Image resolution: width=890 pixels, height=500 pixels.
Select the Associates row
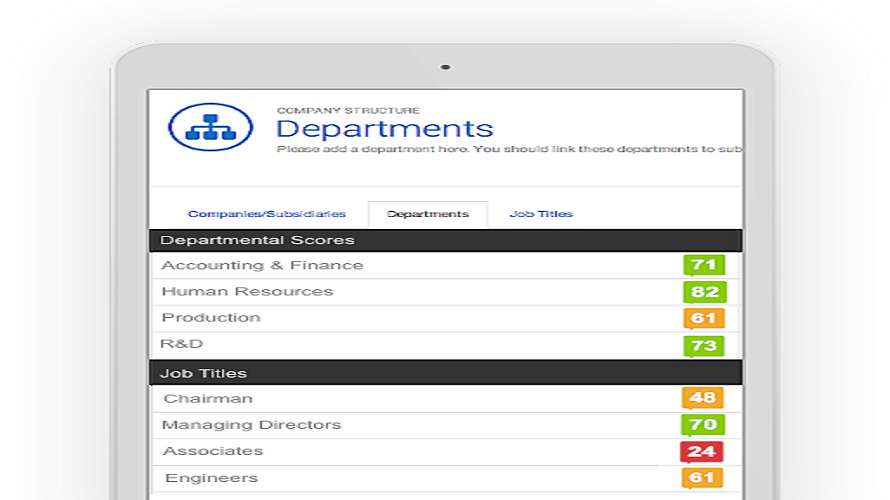click(446, 452)
